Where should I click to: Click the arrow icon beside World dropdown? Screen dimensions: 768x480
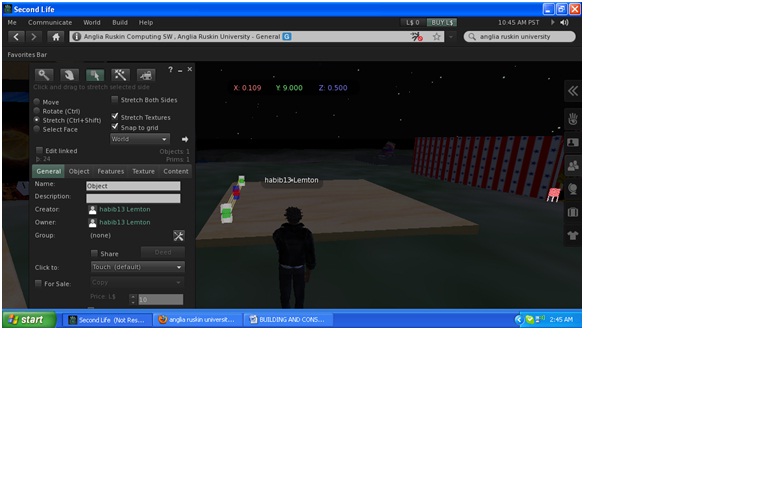tap(185, 139)
